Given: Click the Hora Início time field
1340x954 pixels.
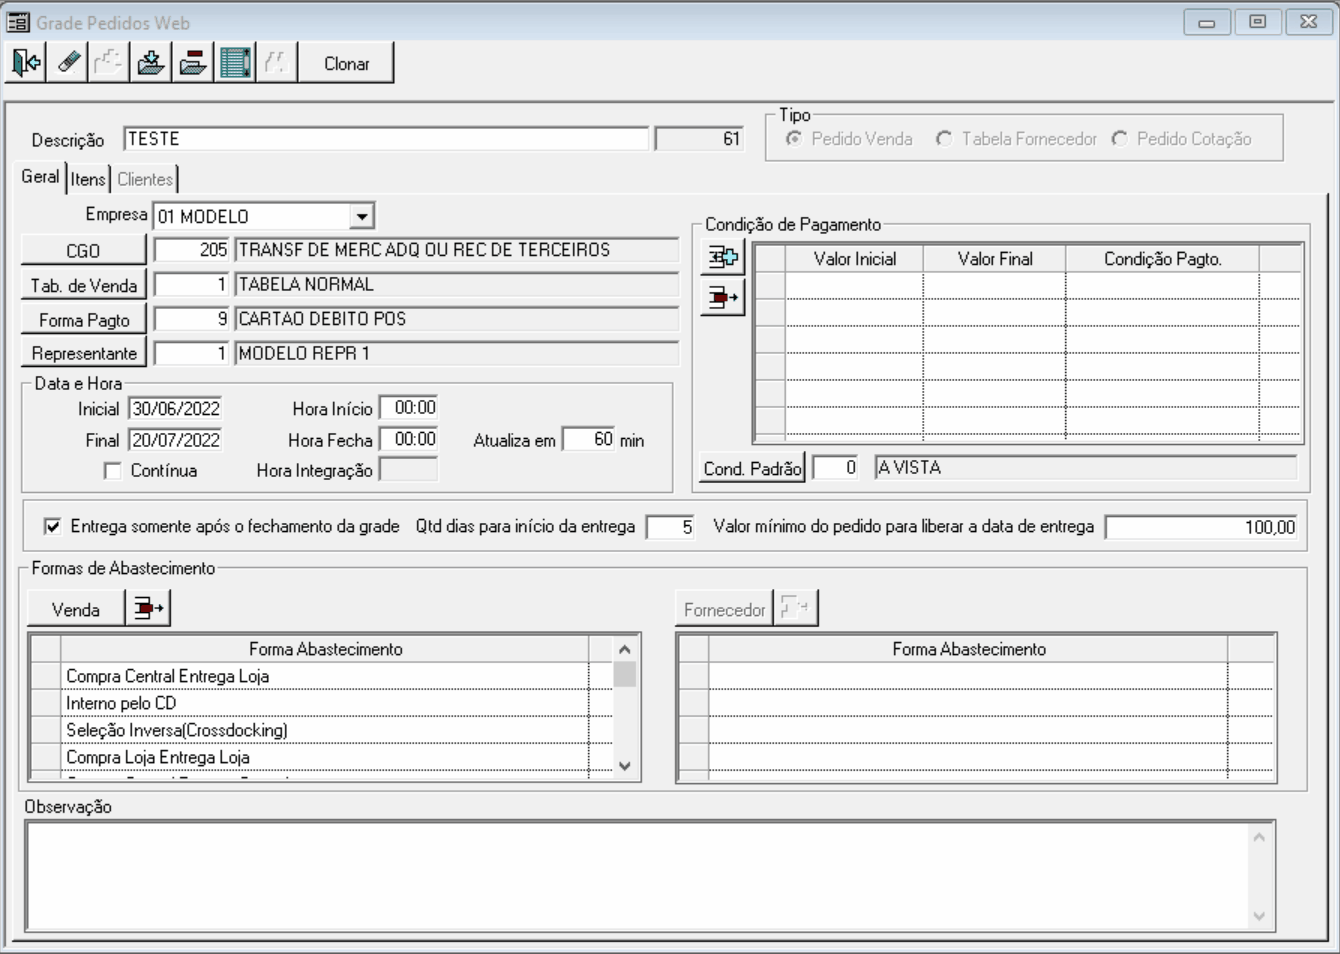Looking at the screenshot, I should point(409,408).
